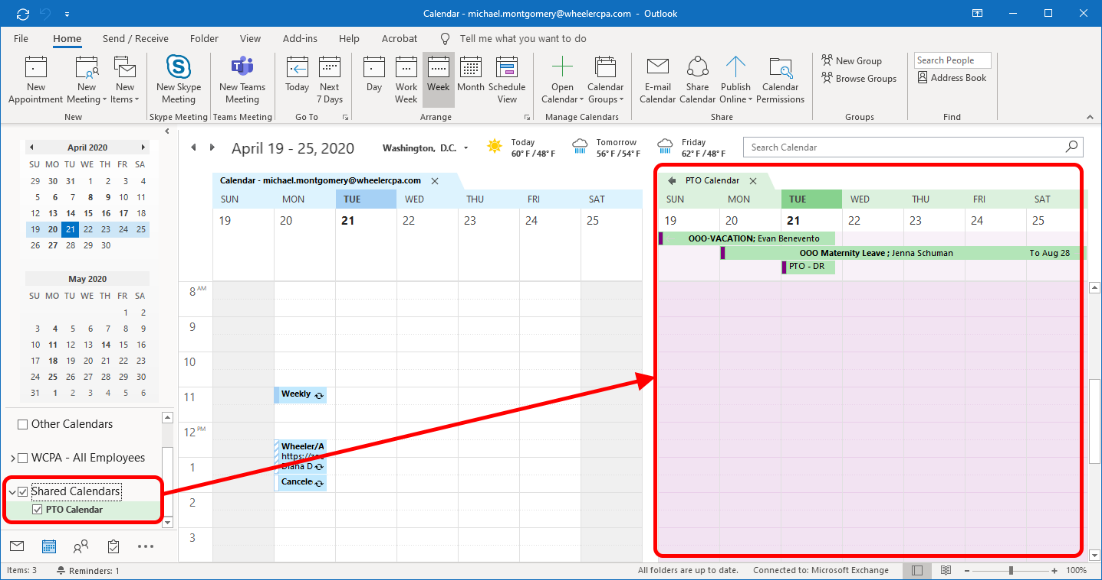Screen dimensions: 1102x580
Task: Uncheck PTO Calendar checkbox
Action: (x=37, y=510)
